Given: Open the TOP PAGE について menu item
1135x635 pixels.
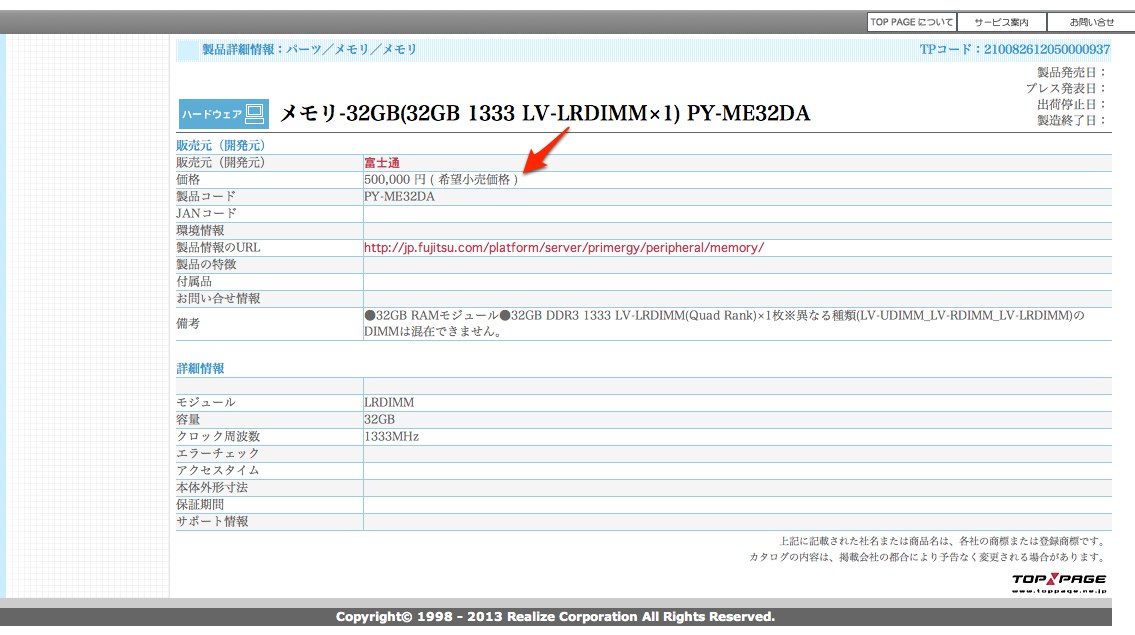Looking at the screenshot, I should 912,22.
